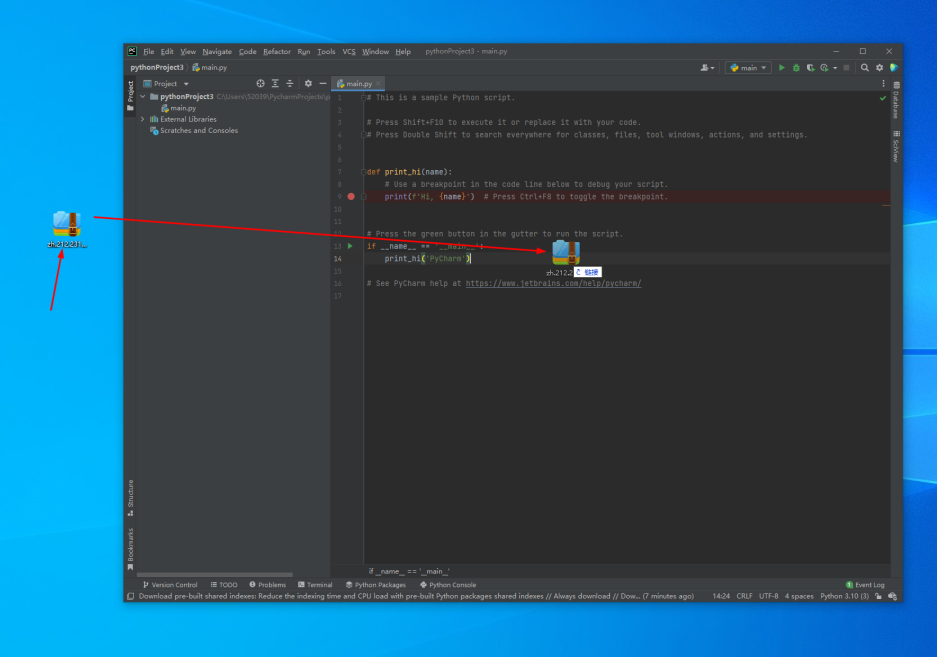Open the Problems tool window

point(268,585)
